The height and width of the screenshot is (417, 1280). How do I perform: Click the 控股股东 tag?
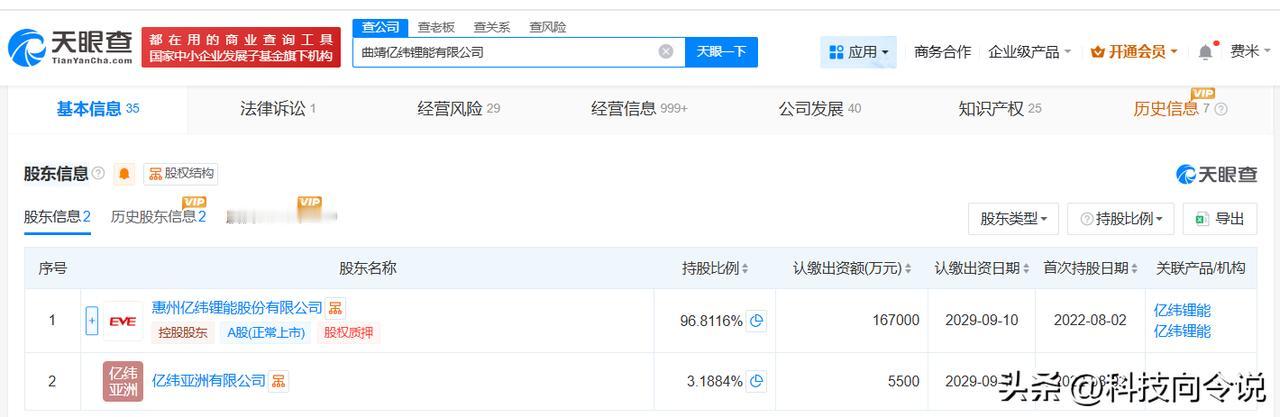tap(182, 333)
